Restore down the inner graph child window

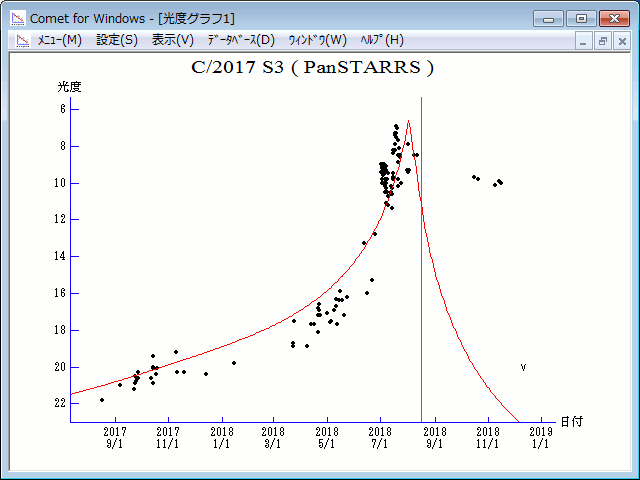(x=603, y=41)
